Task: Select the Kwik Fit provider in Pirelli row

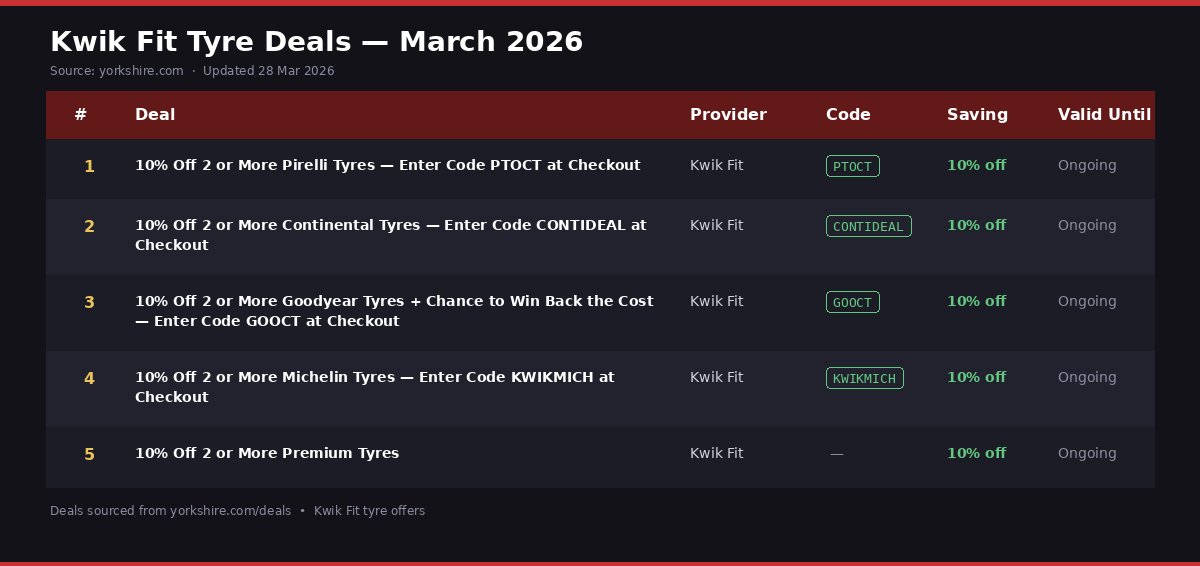Action: pos(716,165)
